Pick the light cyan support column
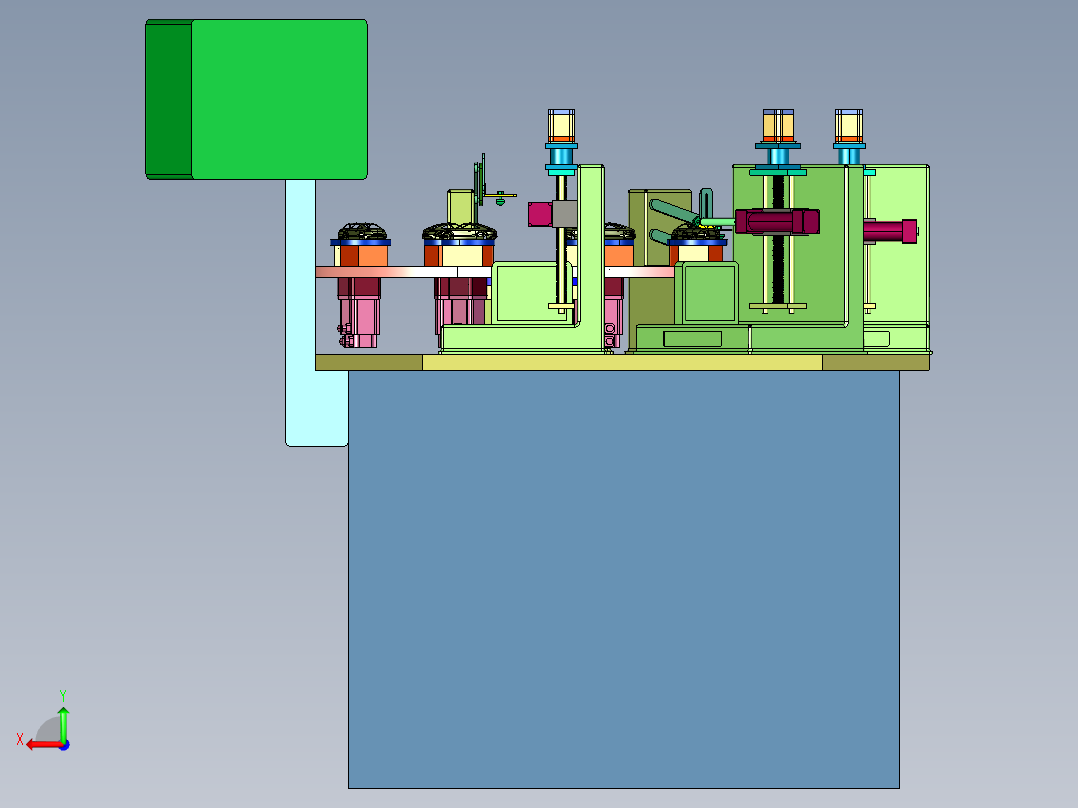The width and height of the screenshot is (1078, 808). pyautogui.click(x=300, y=313)
